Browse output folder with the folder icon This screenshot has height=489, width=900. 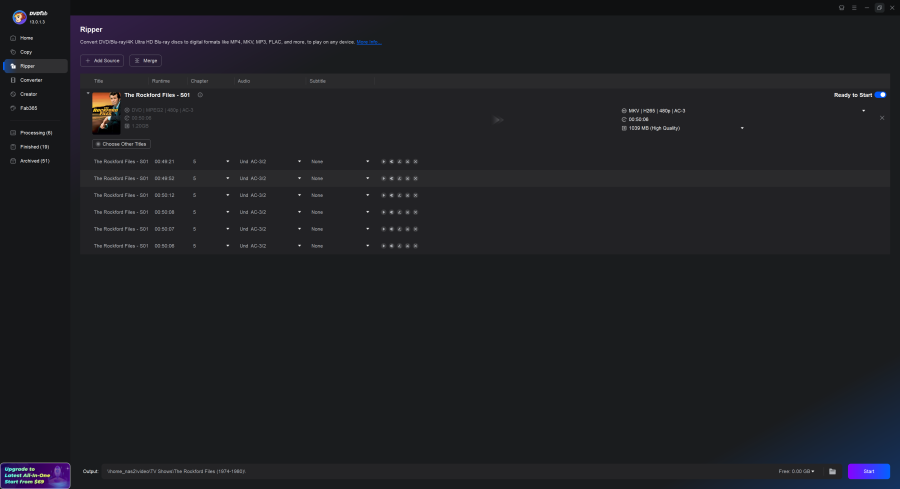tap(832, 471)
